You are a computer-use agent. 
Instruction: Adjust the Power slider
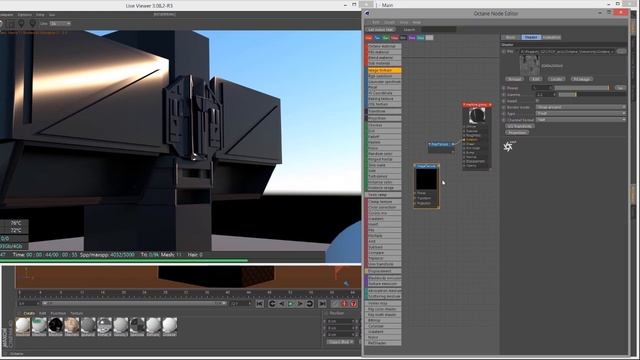583,88
